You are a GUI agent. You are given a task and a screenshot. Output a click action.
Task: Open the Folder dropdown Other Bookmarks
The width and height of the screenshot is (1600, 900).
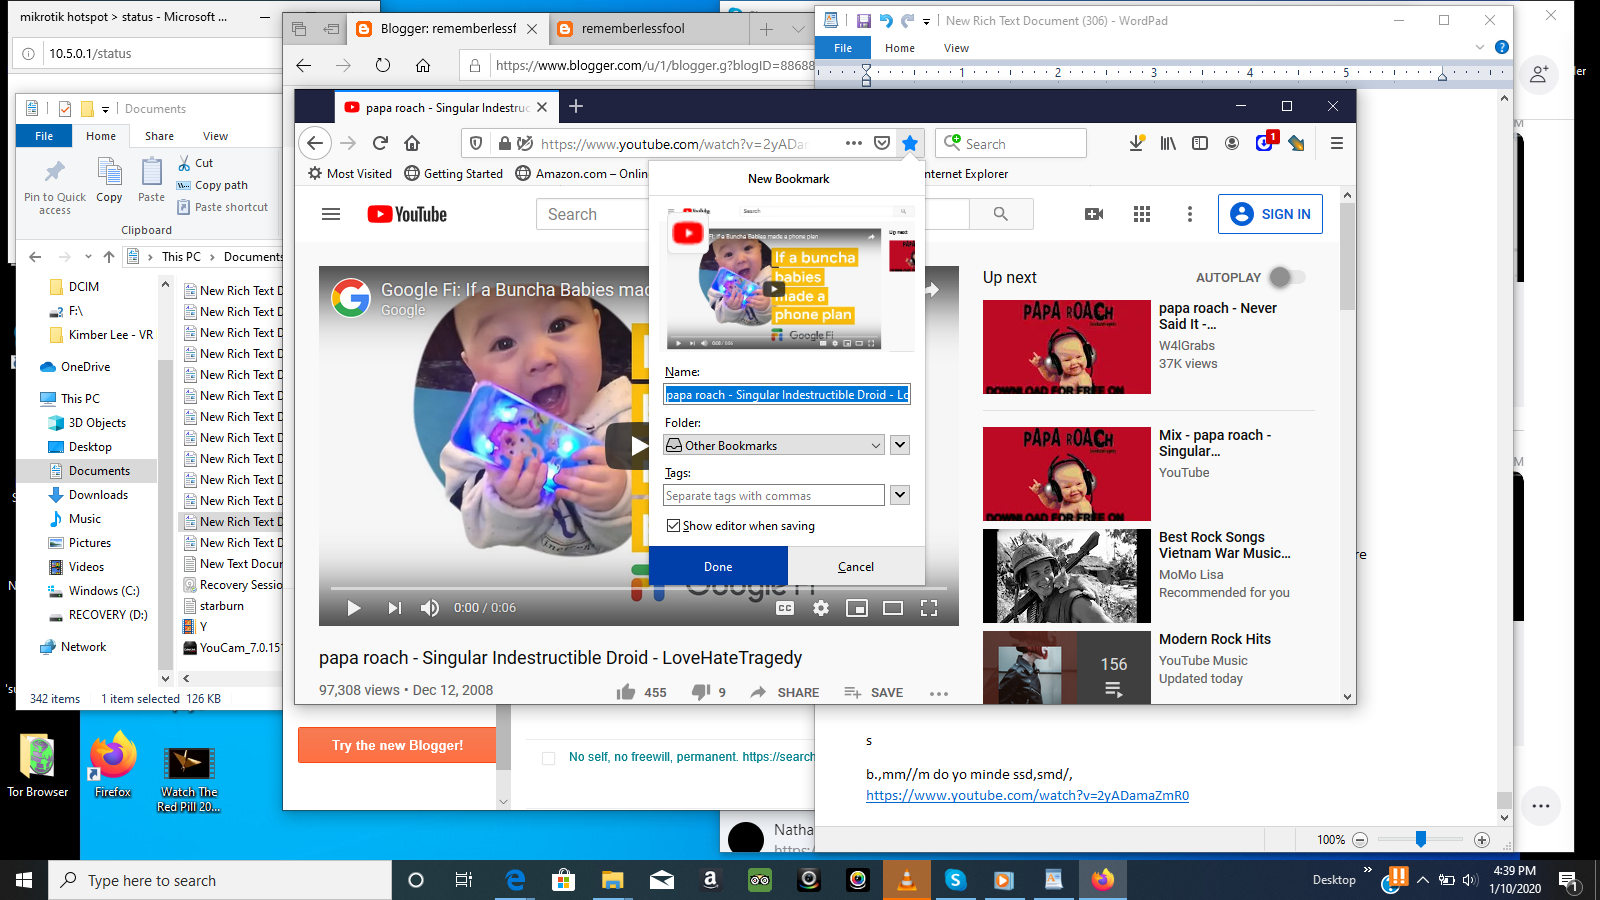(775, 445)
